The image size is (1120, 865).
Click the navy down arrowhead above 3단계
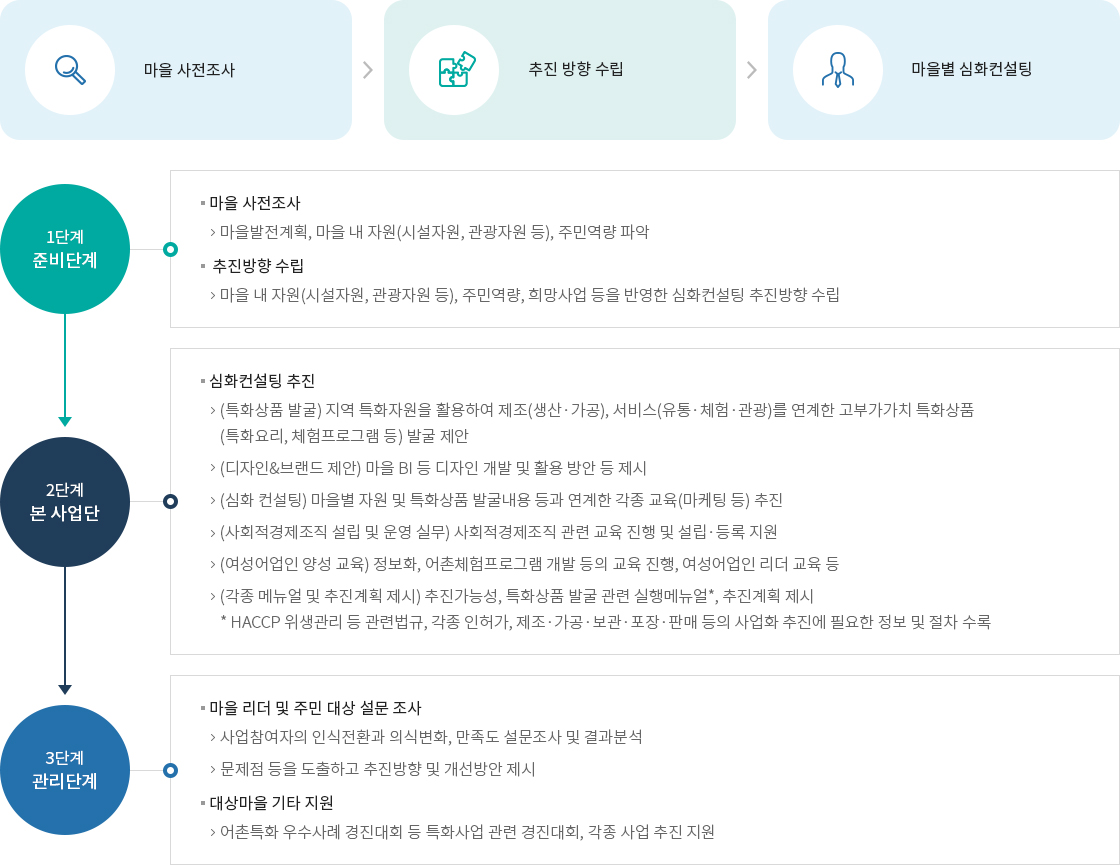pos(65,689)
